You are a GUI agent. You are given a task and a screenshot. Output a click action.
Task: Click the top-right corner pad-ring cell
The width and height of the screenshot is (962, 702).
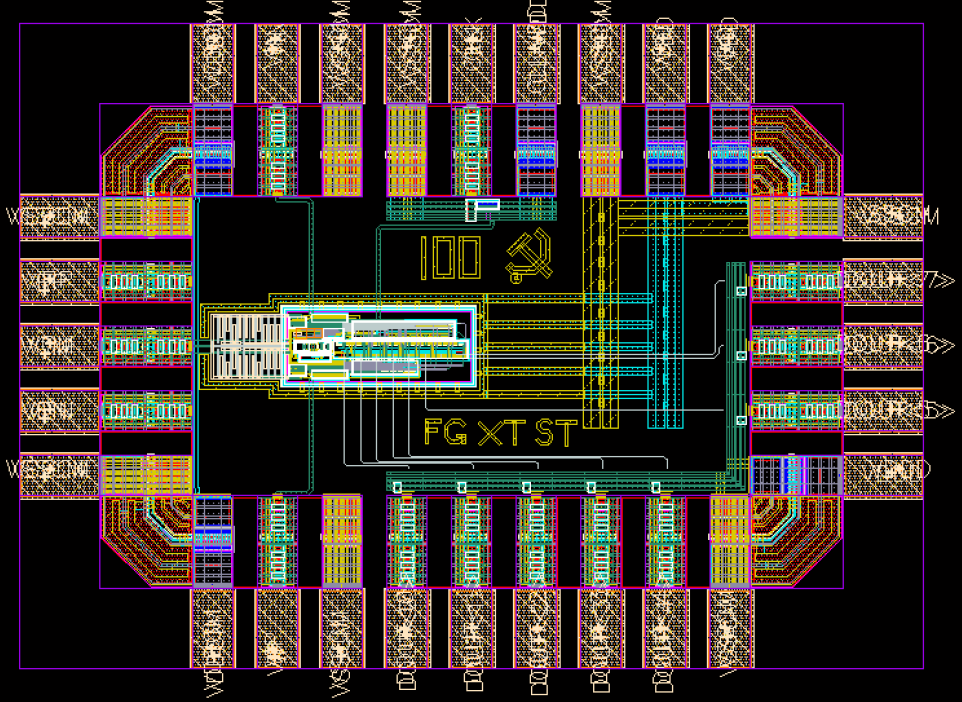click(796, 150)
